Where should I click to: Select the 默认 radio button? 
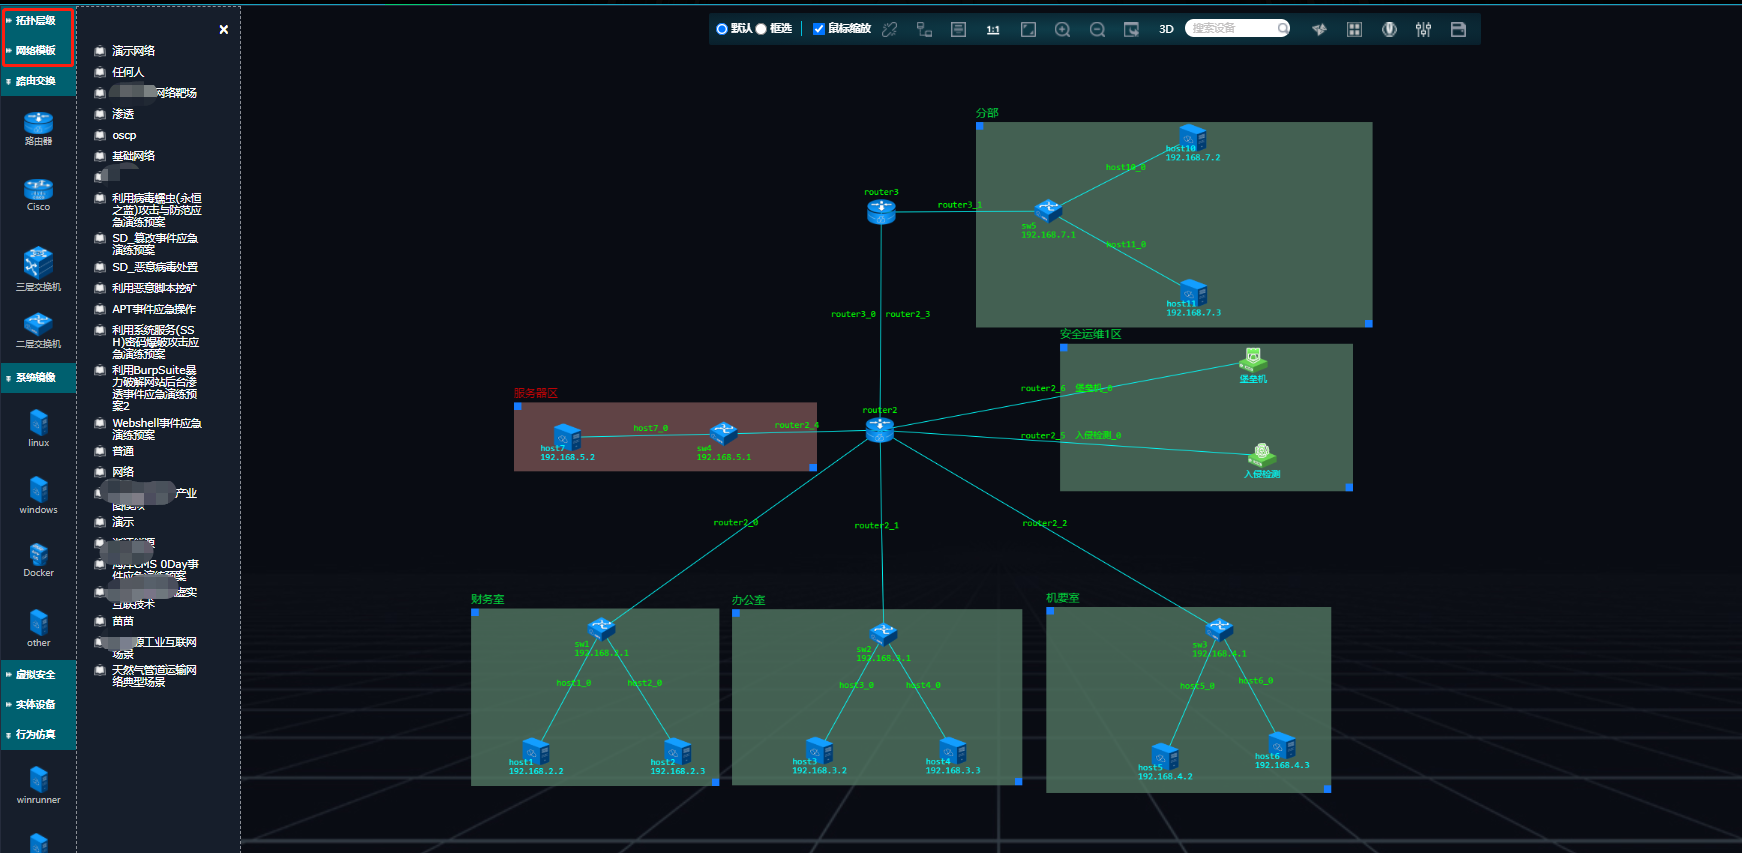click(x=722, y=29)
